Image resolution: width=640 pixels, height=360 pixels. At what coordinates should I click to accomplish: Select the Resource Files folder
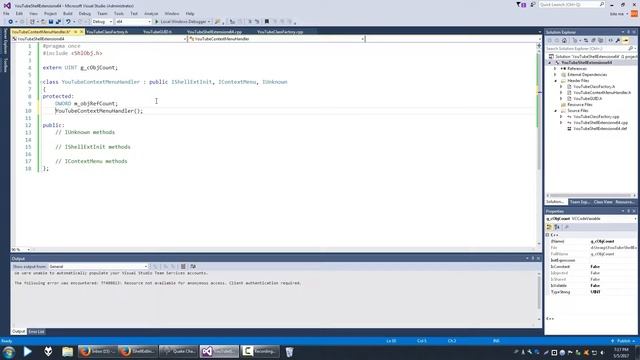pos(580,104)
